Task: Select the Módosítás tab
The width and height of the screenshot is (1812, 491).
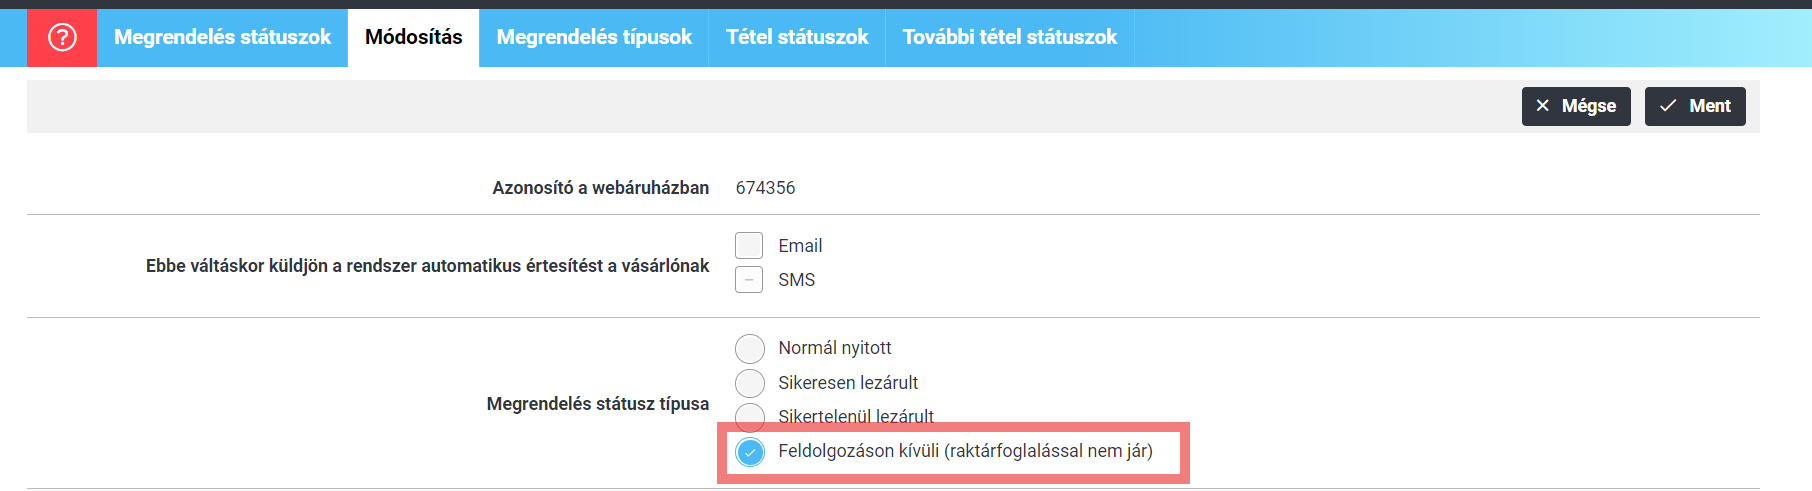Action: 413,38
